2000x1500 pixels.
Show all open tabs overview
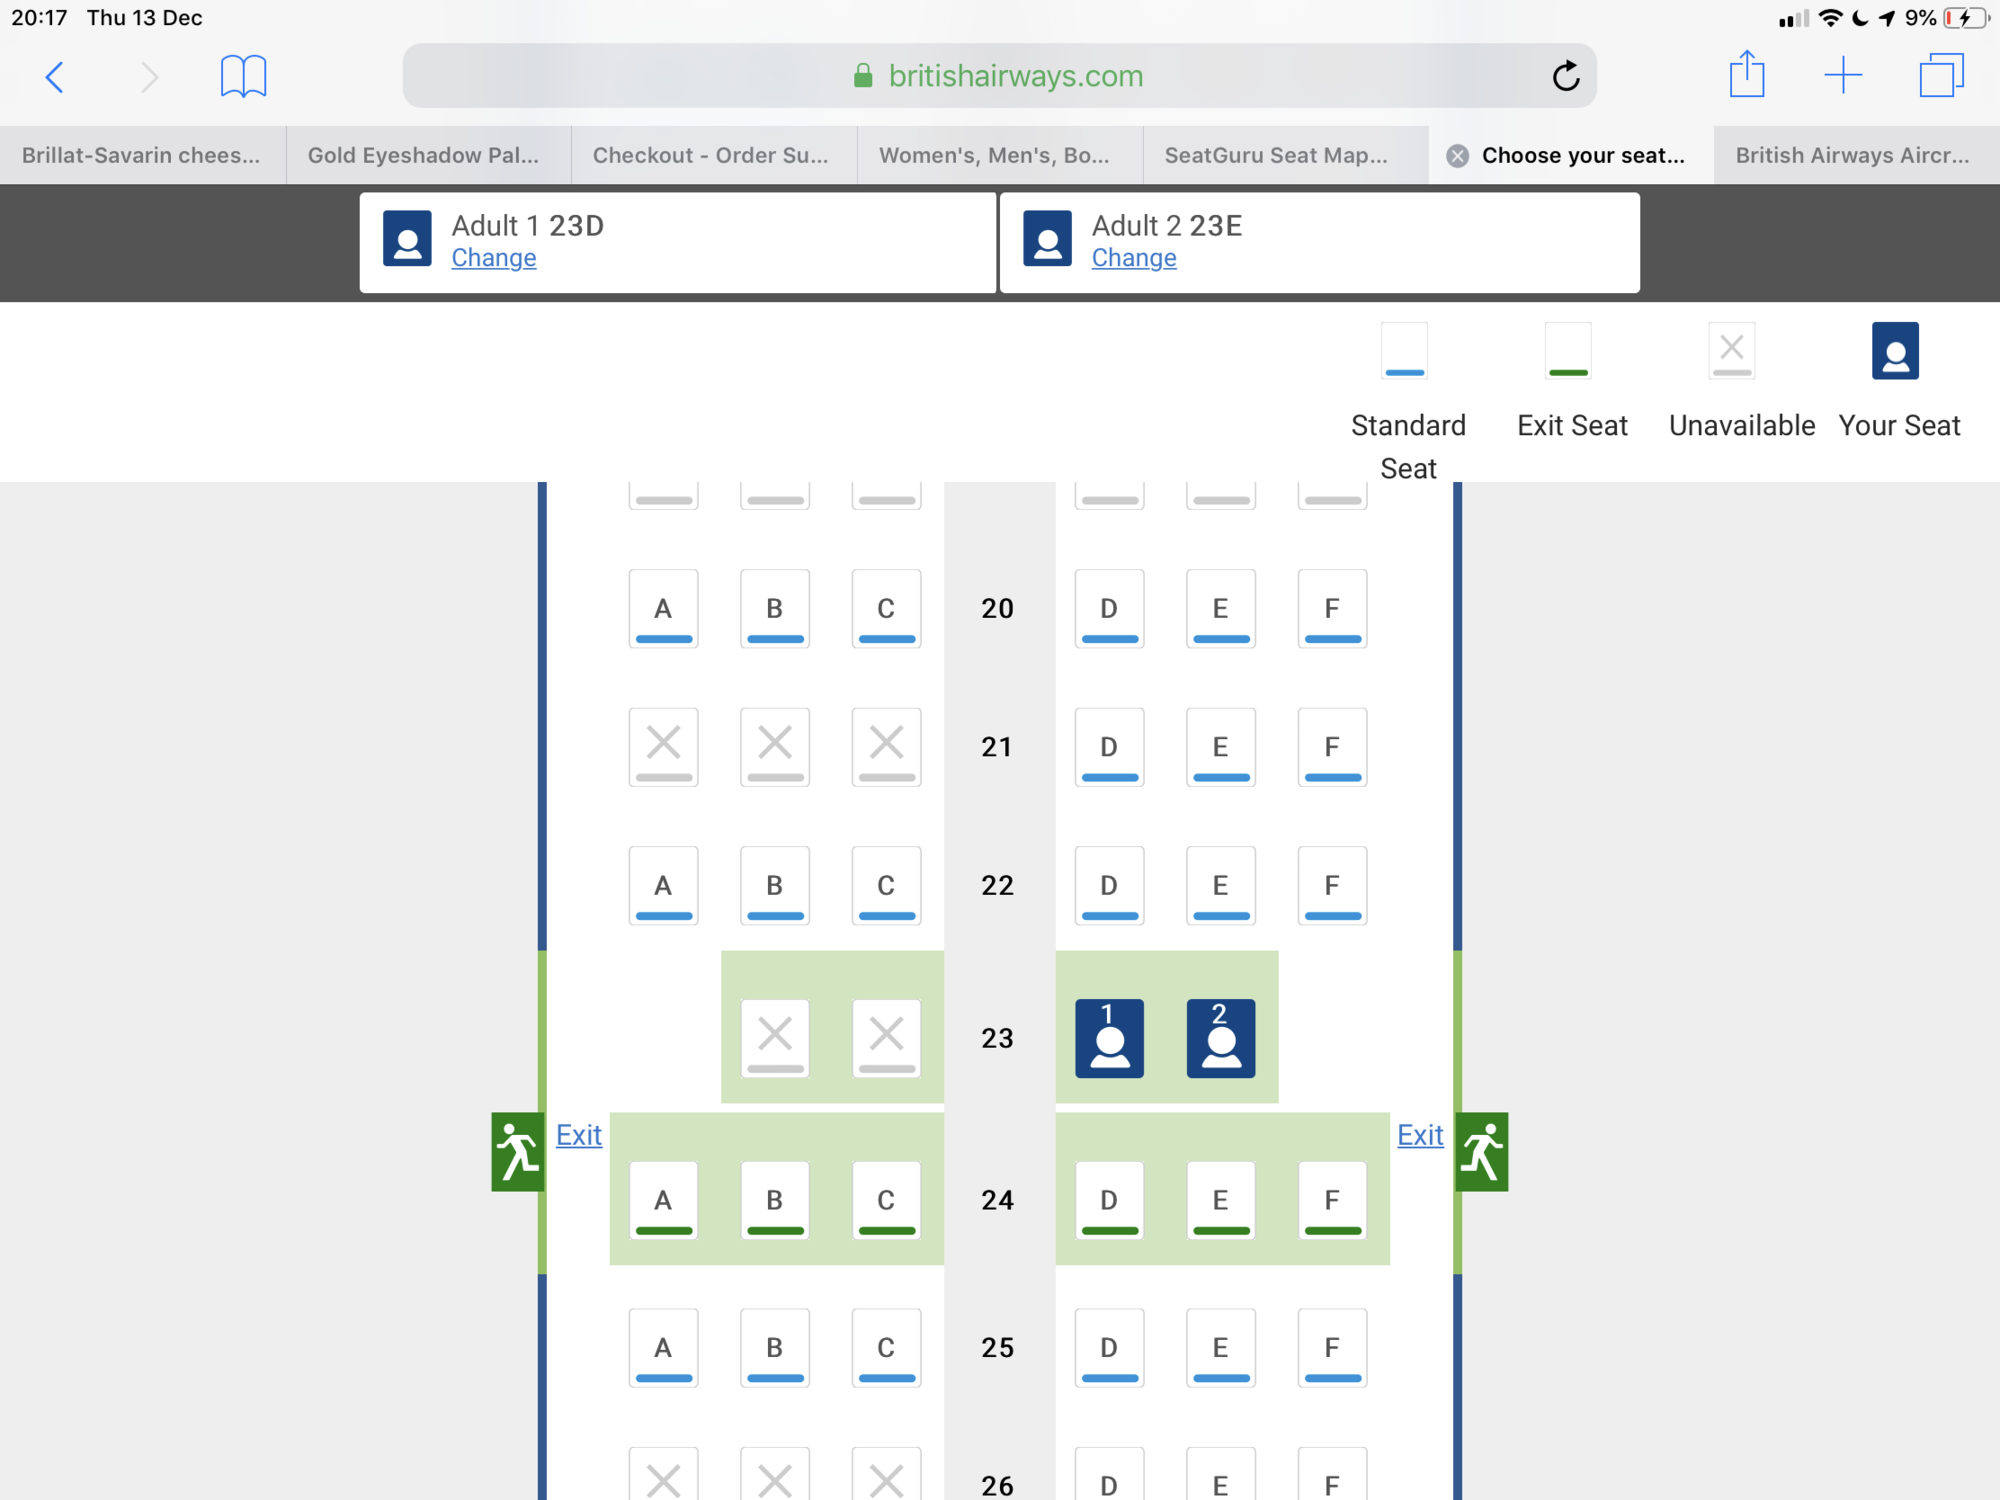1941,76
